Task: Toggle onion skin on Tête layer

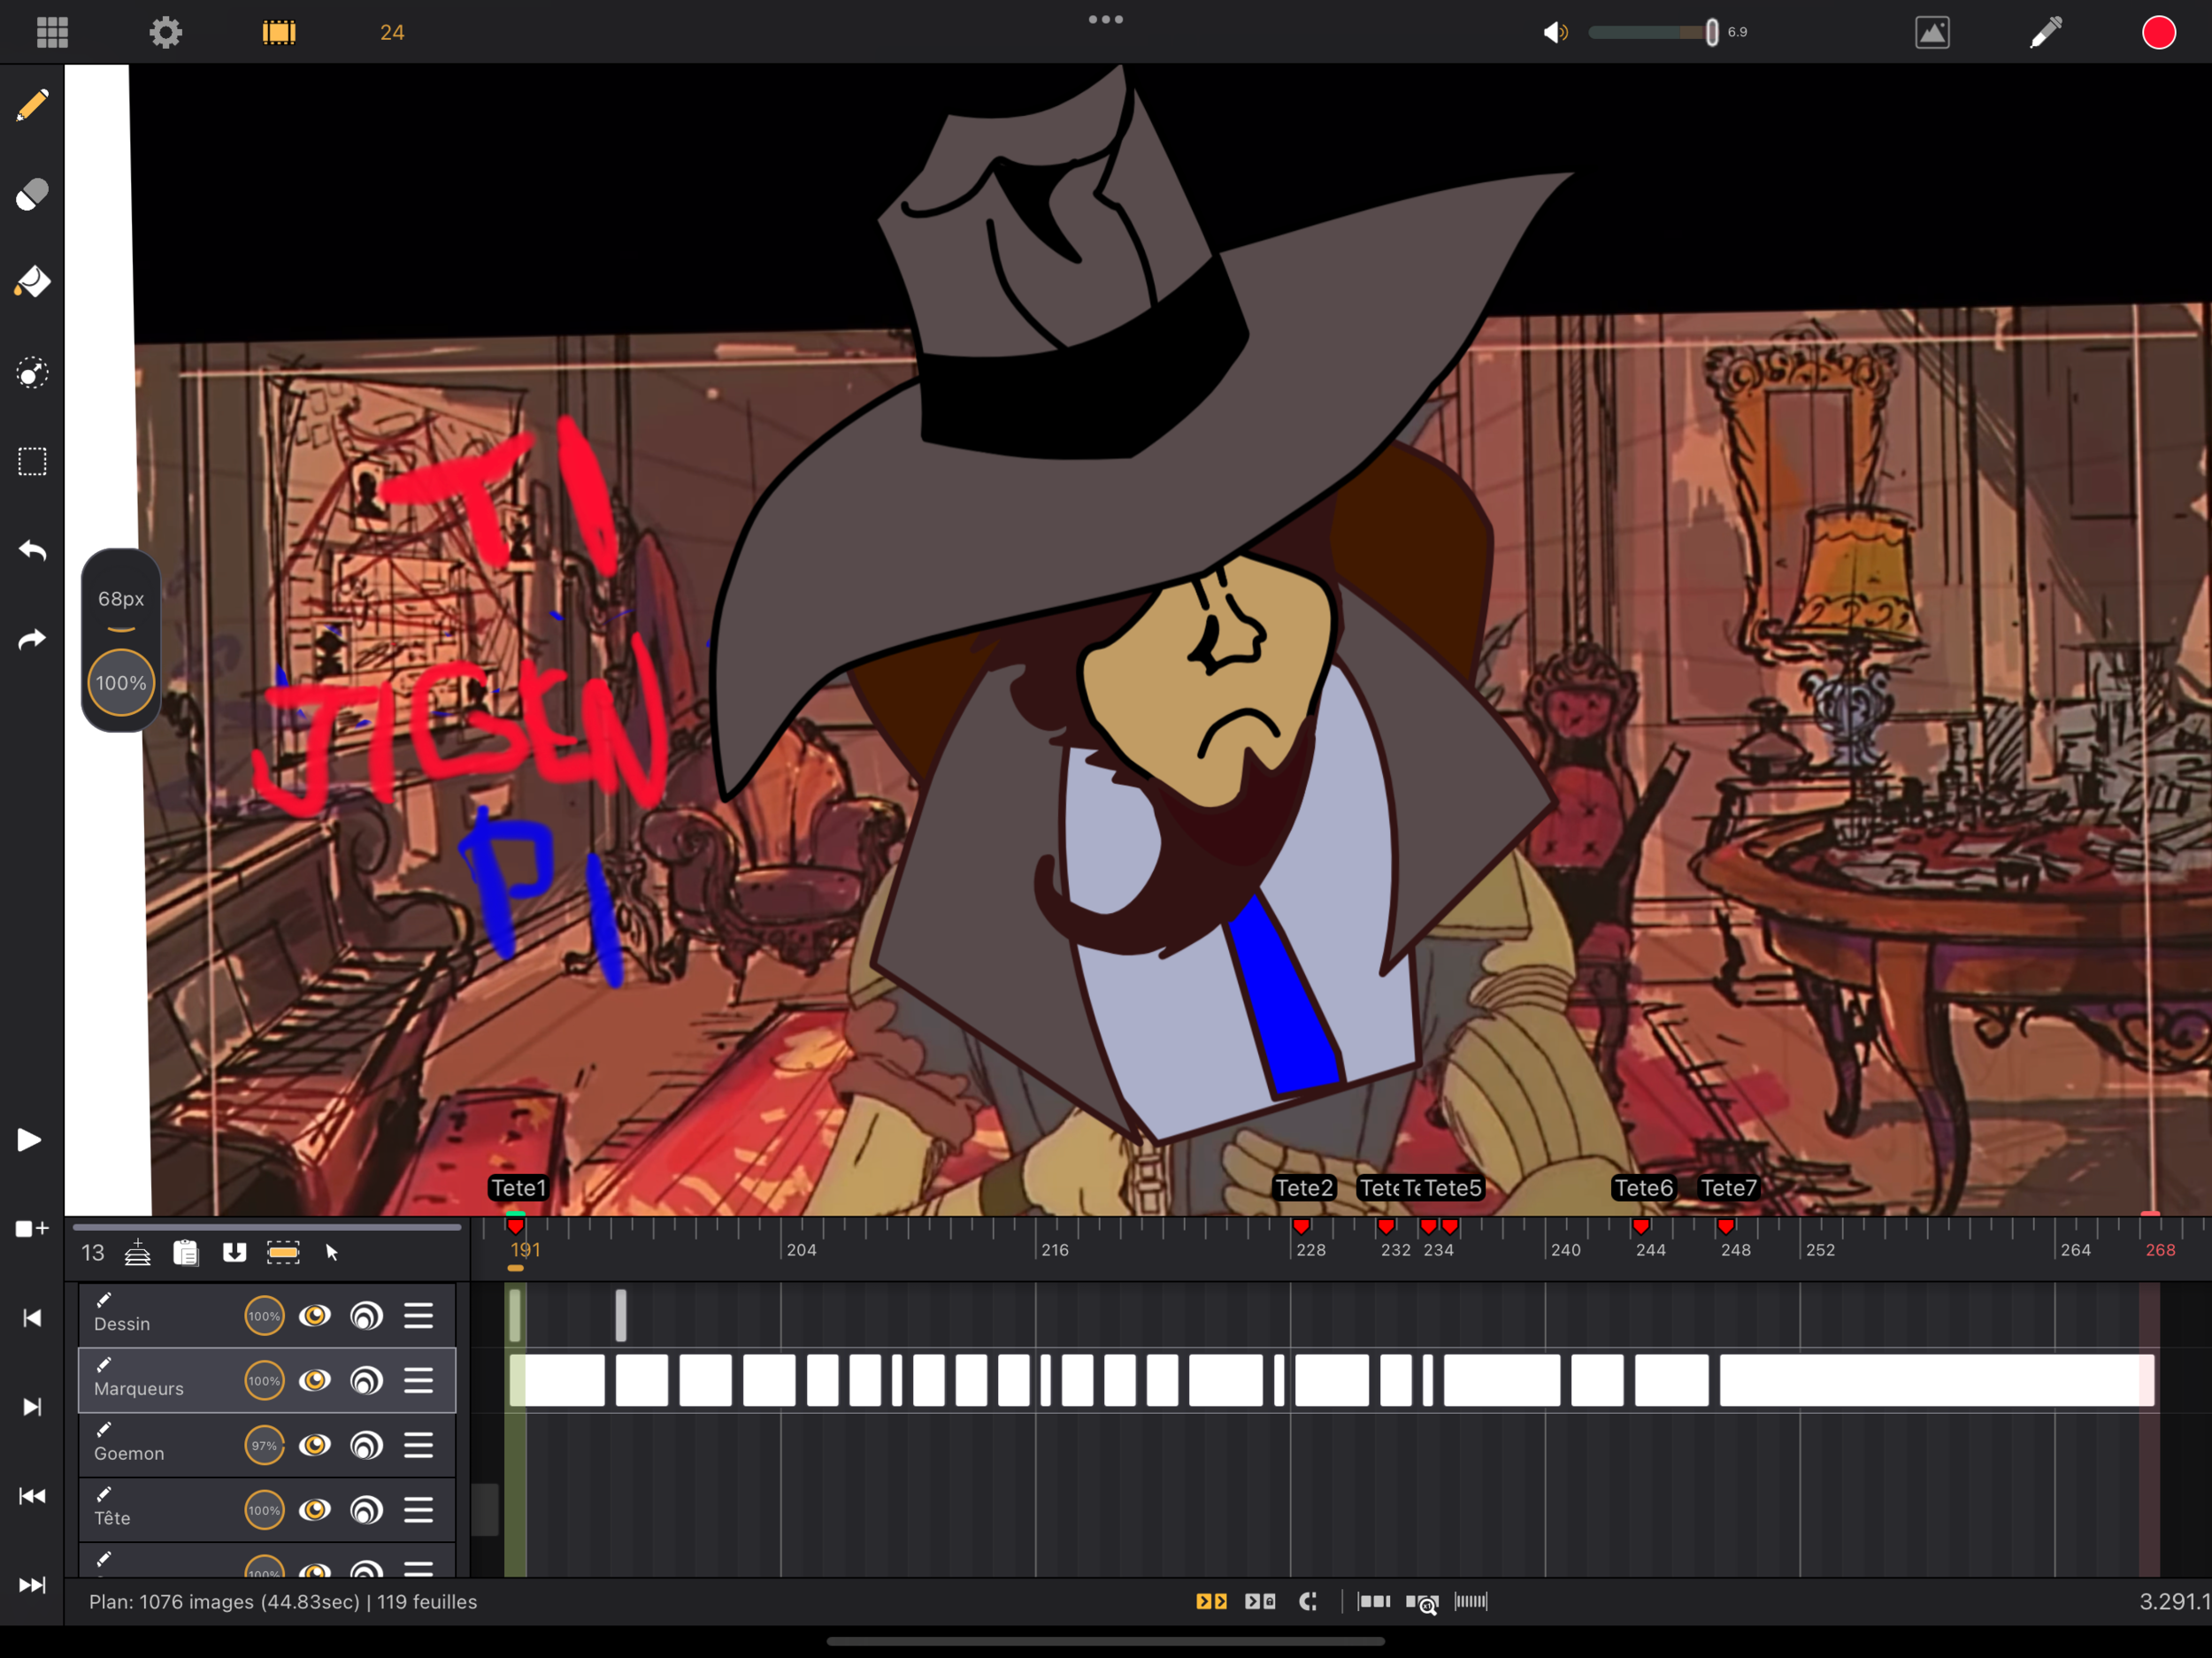Action: point(366,1510)
